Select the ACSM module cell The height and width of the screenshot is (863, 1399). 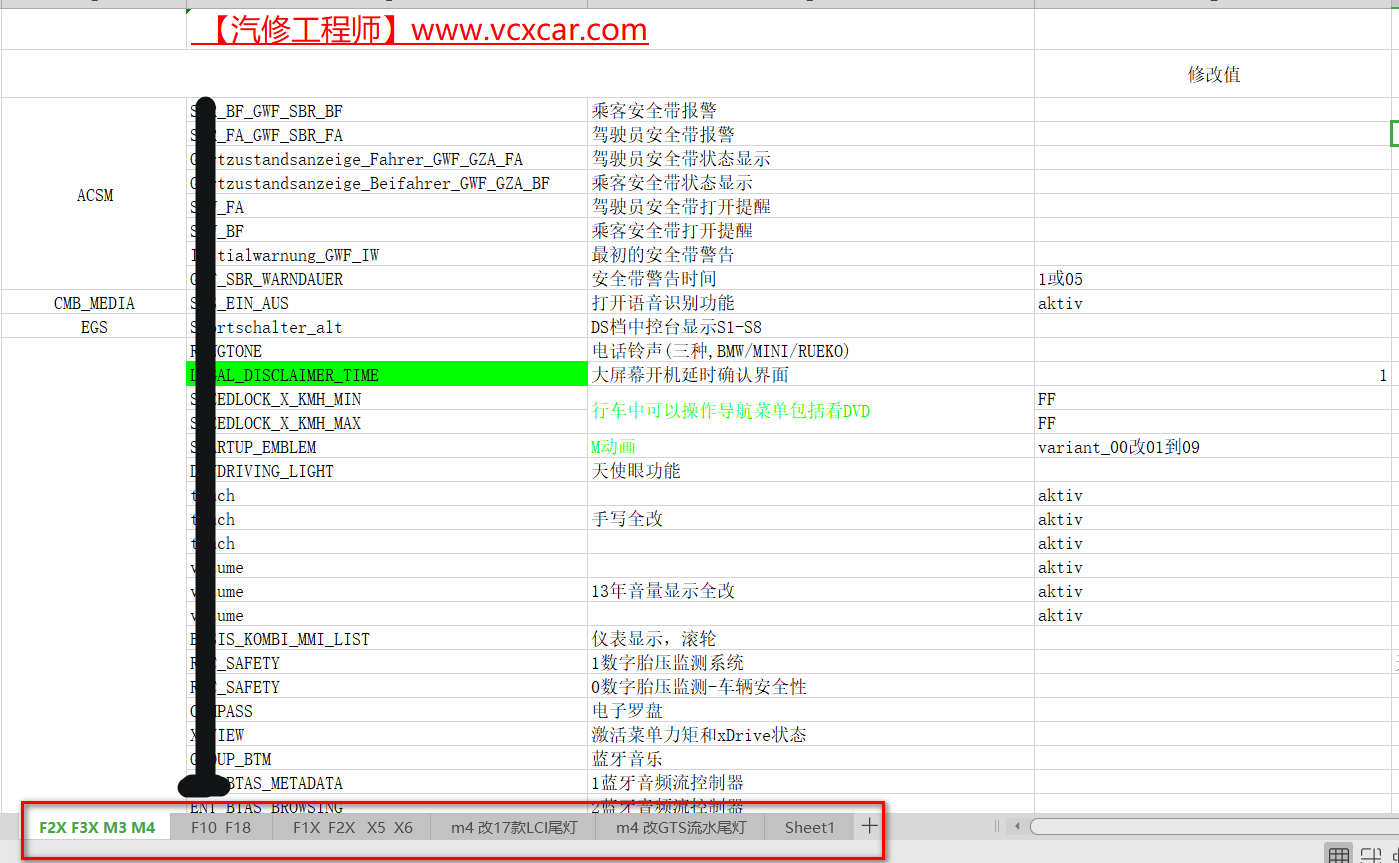95,195
